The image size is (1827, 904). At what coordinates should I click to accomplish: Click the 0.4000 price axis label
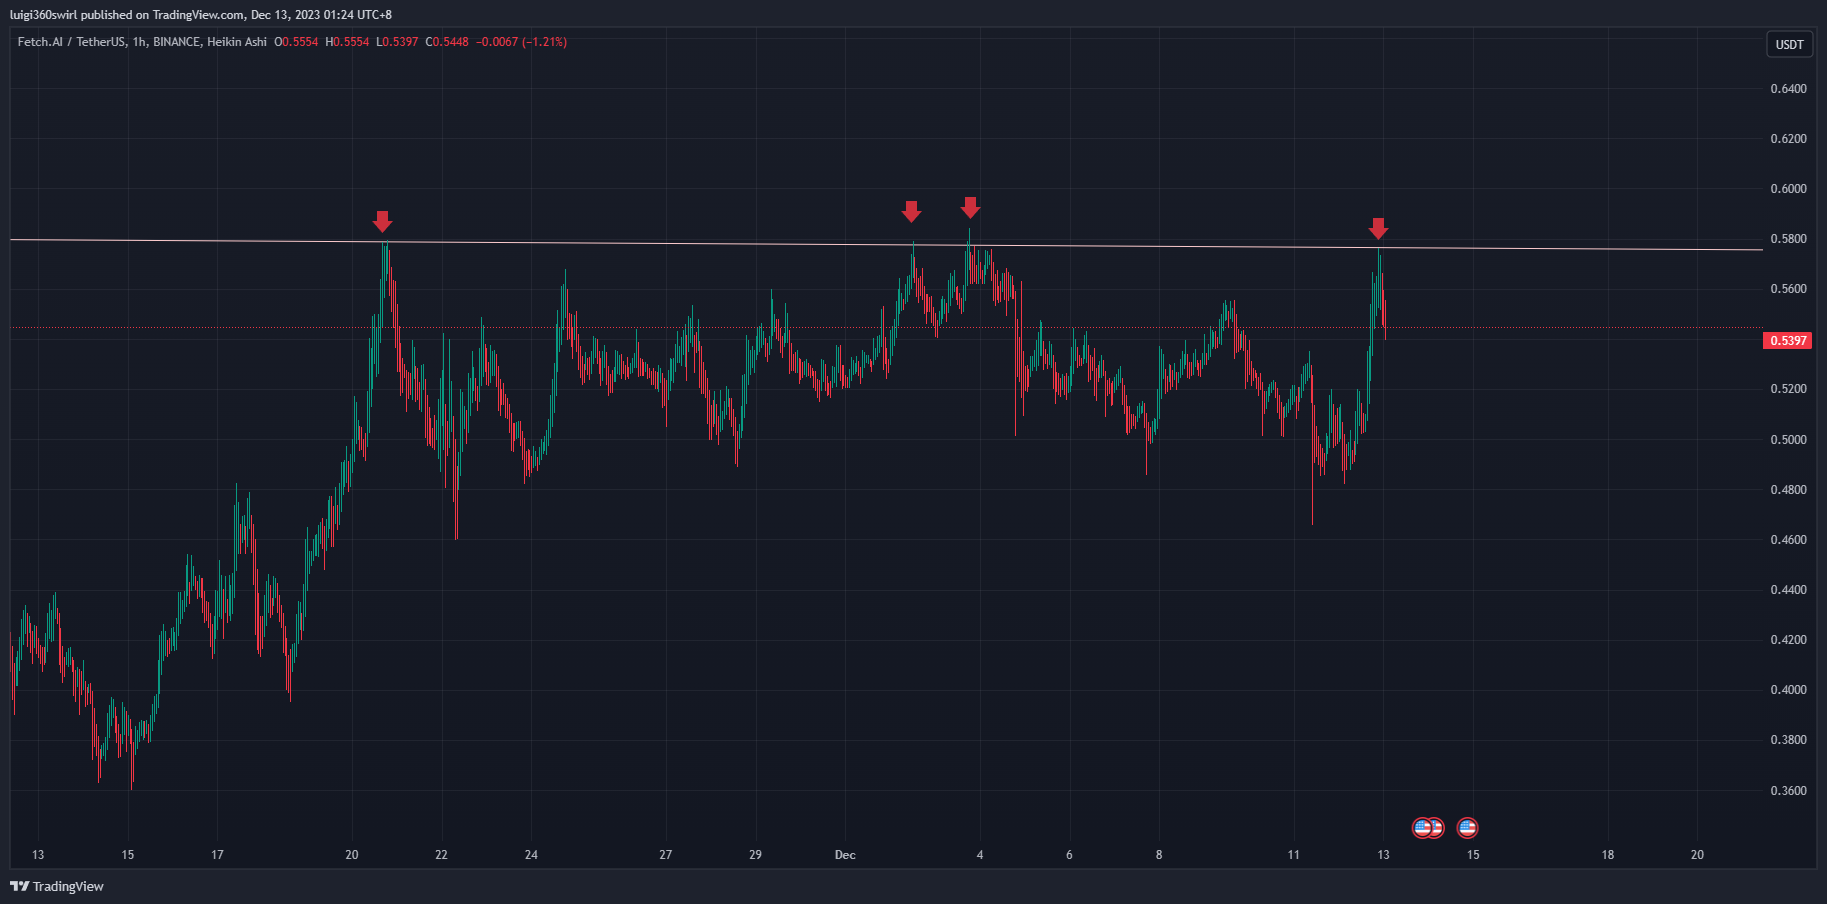click(x=1788, y=690)
